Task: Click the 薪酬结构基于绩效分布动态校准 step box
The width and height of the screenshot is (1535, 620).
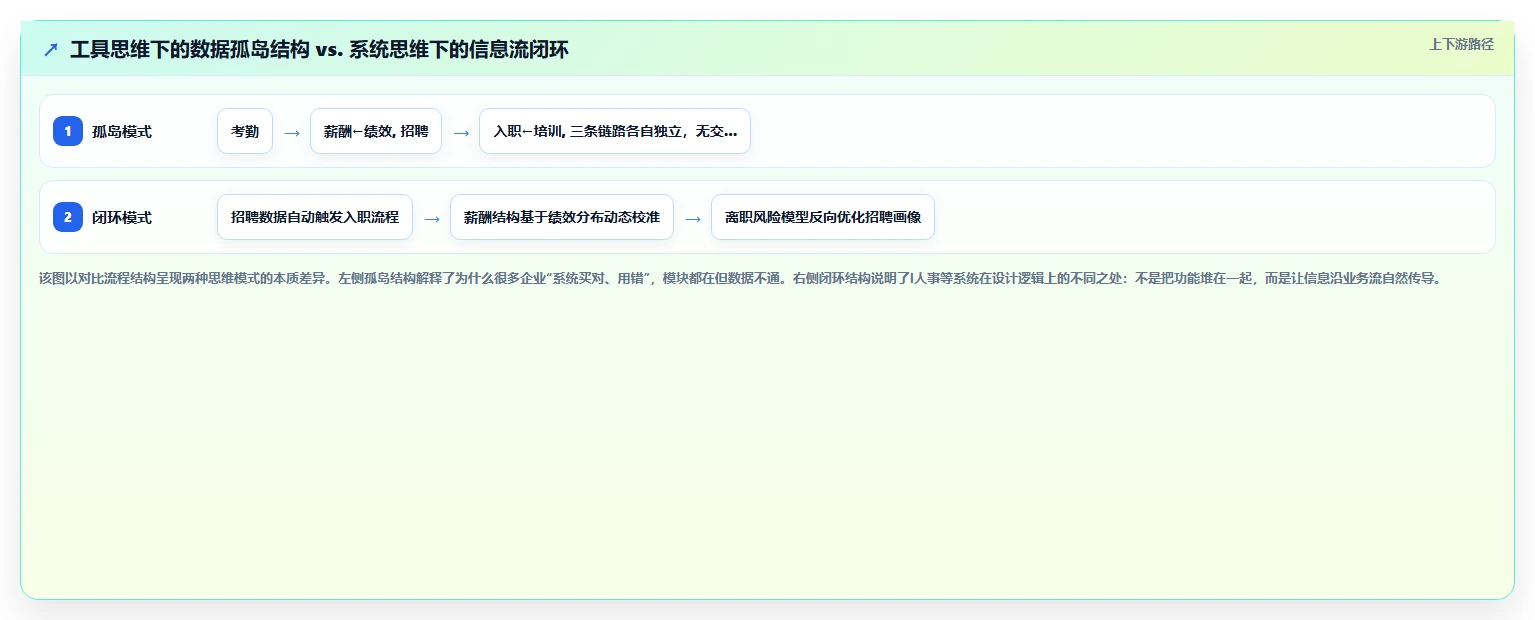Action: pos(562,217)
